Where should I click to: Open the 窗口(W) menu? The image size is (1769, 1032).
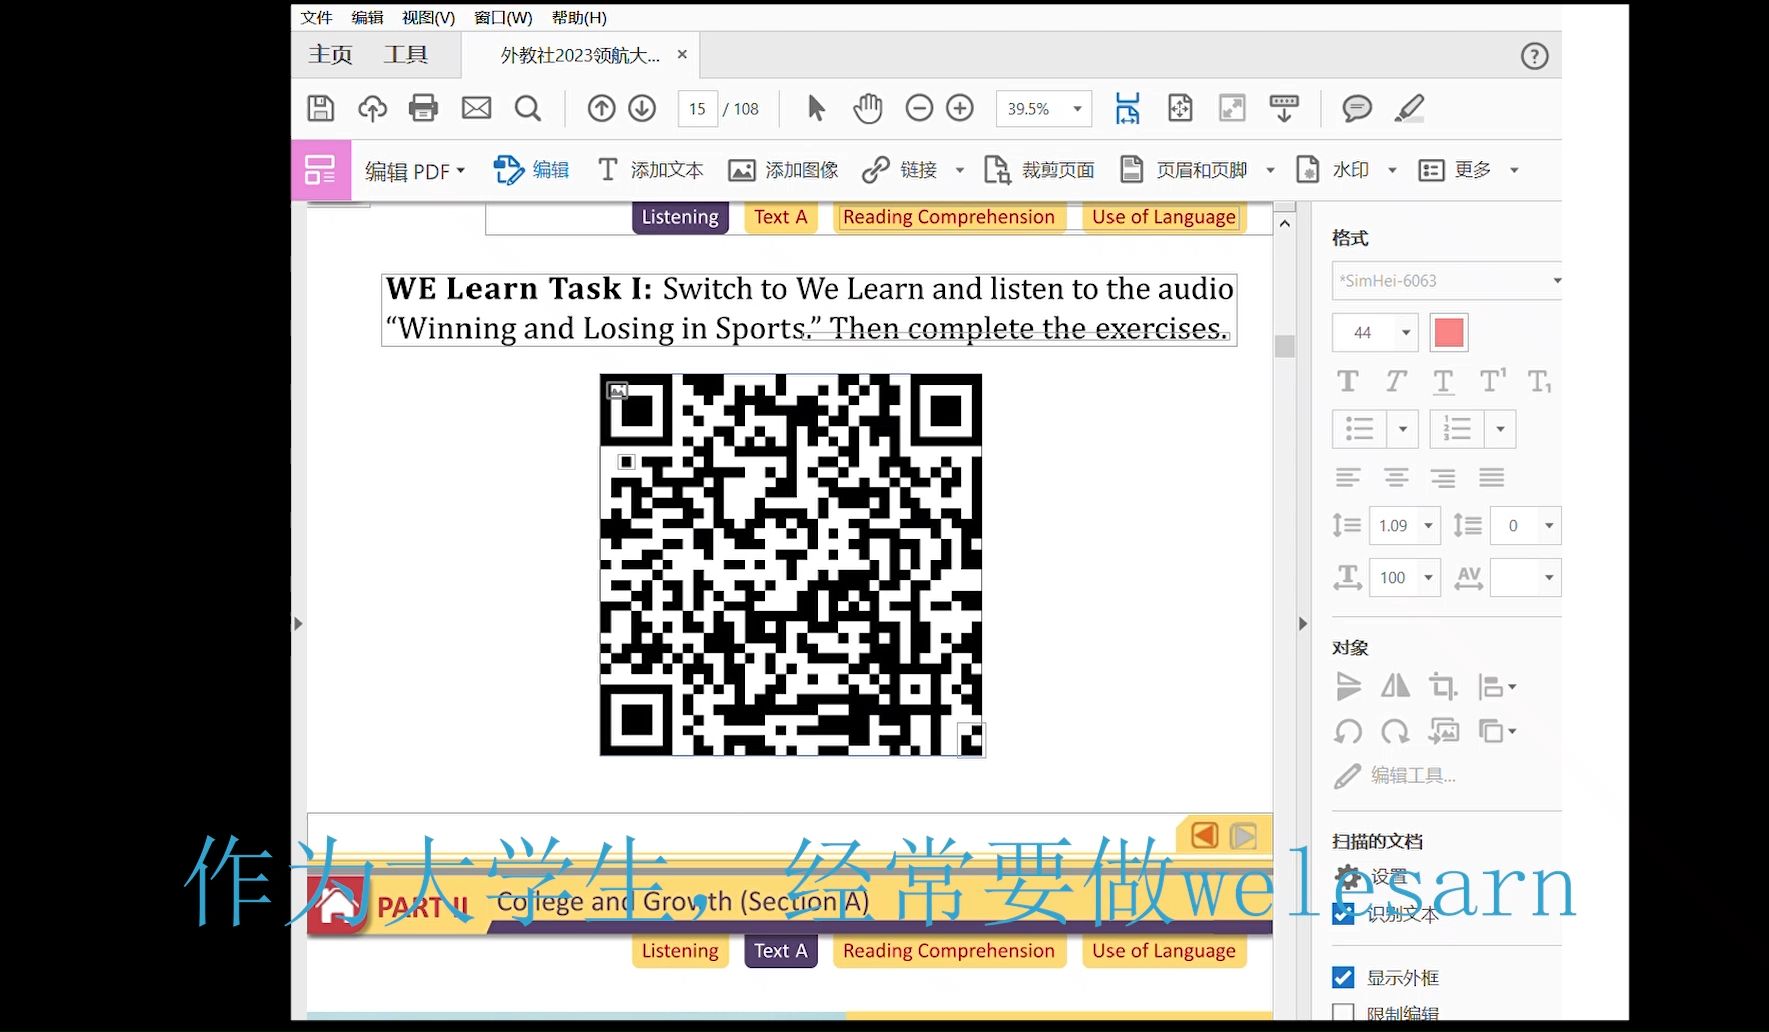503,17
